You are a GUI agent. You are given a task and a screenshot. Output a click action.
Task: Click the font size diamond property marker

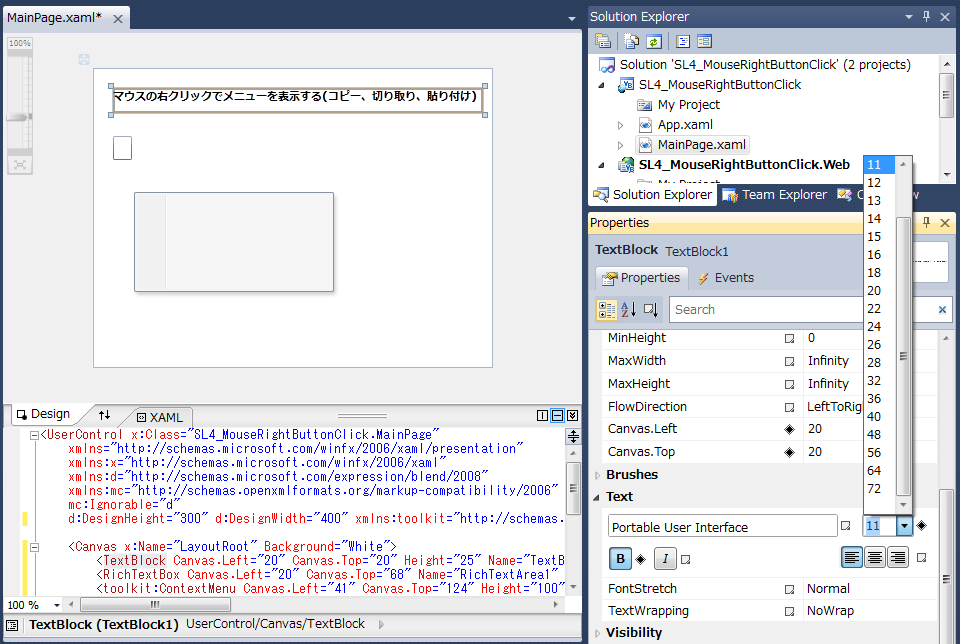pyautogui.click(x=921, y=525)
